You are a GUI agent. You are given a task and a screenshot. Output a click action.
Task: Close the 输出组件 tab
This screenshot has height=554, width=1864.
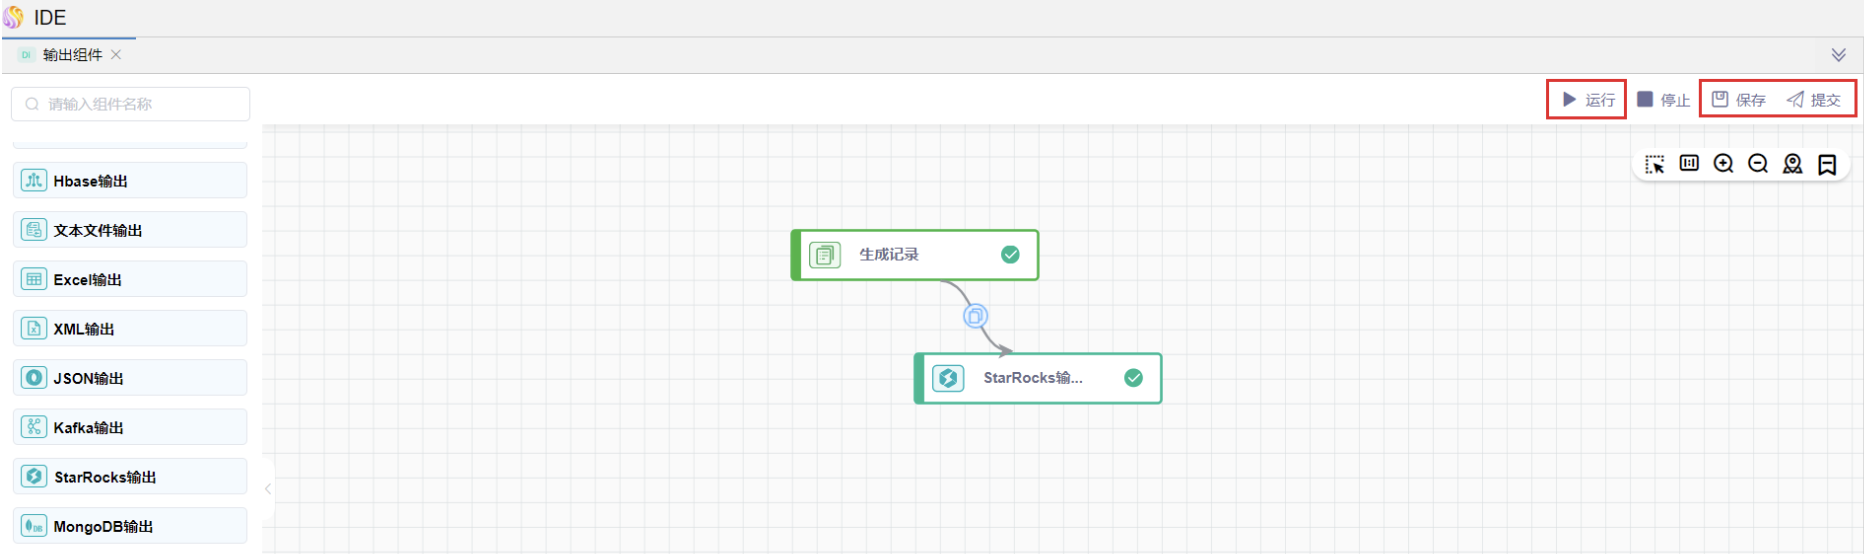click(x=116, y=55)
